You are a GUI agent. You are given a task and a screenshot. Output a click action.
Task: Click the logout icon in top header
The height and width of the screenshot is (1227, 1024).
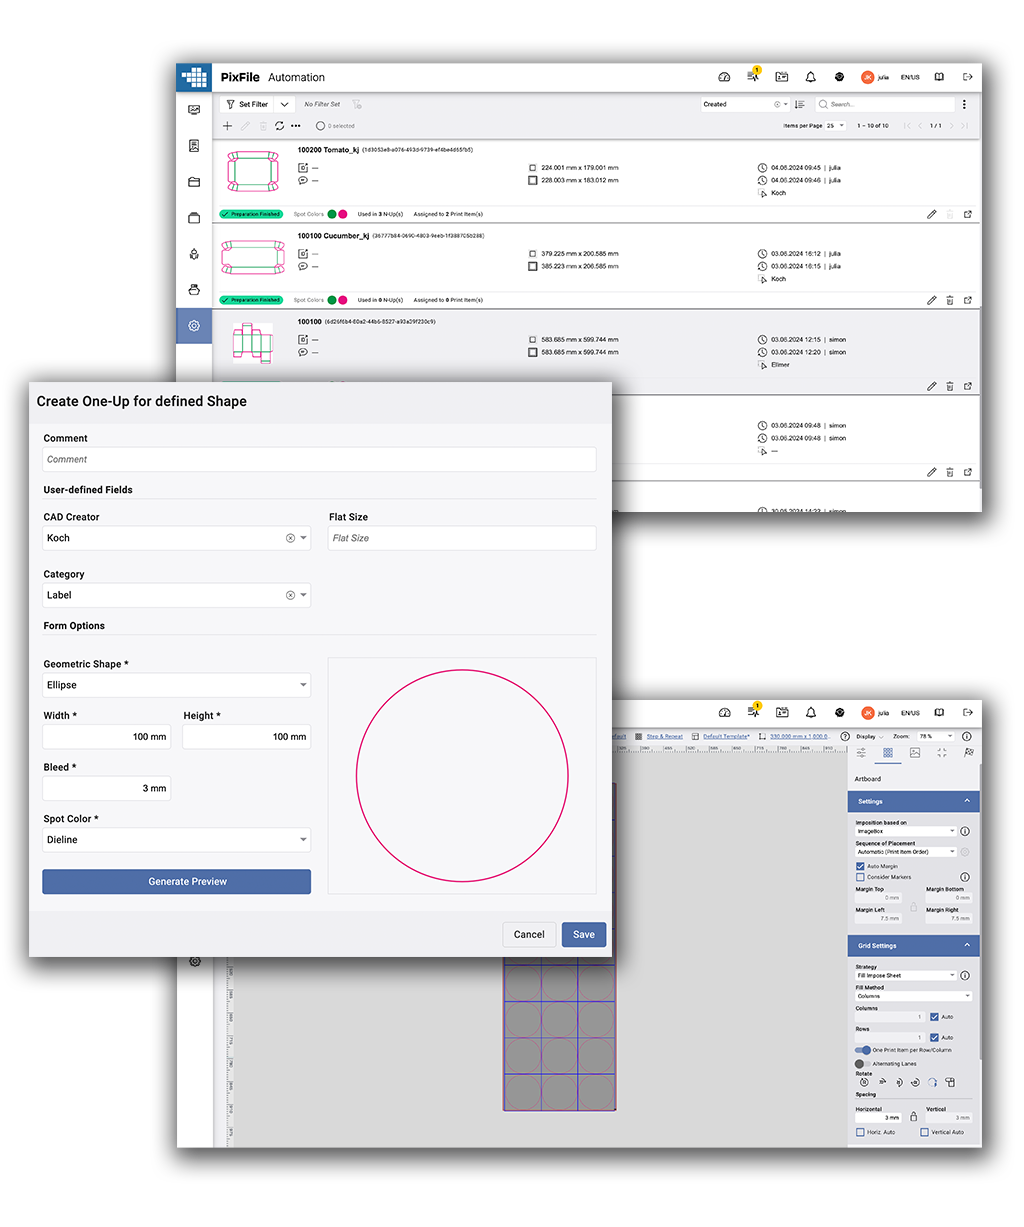[x=967, y=77]
